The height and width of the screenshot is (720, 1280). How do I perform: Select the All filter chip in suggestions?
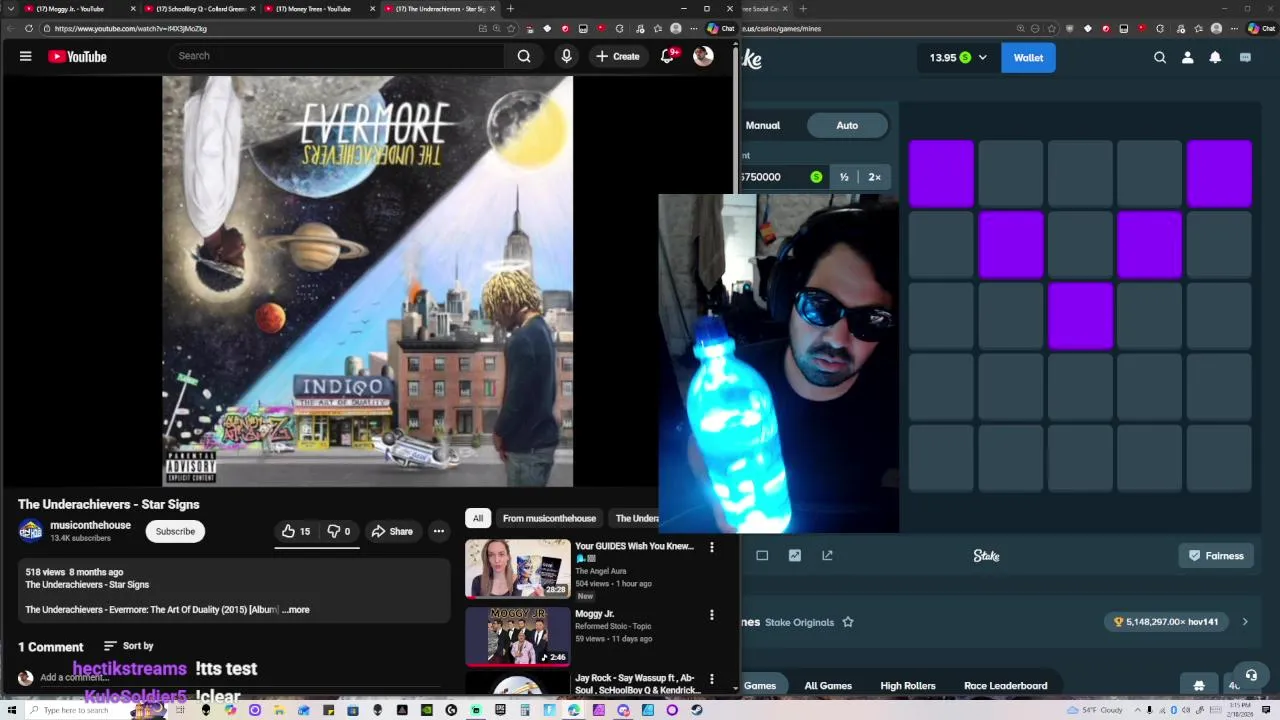pos(477,518)
